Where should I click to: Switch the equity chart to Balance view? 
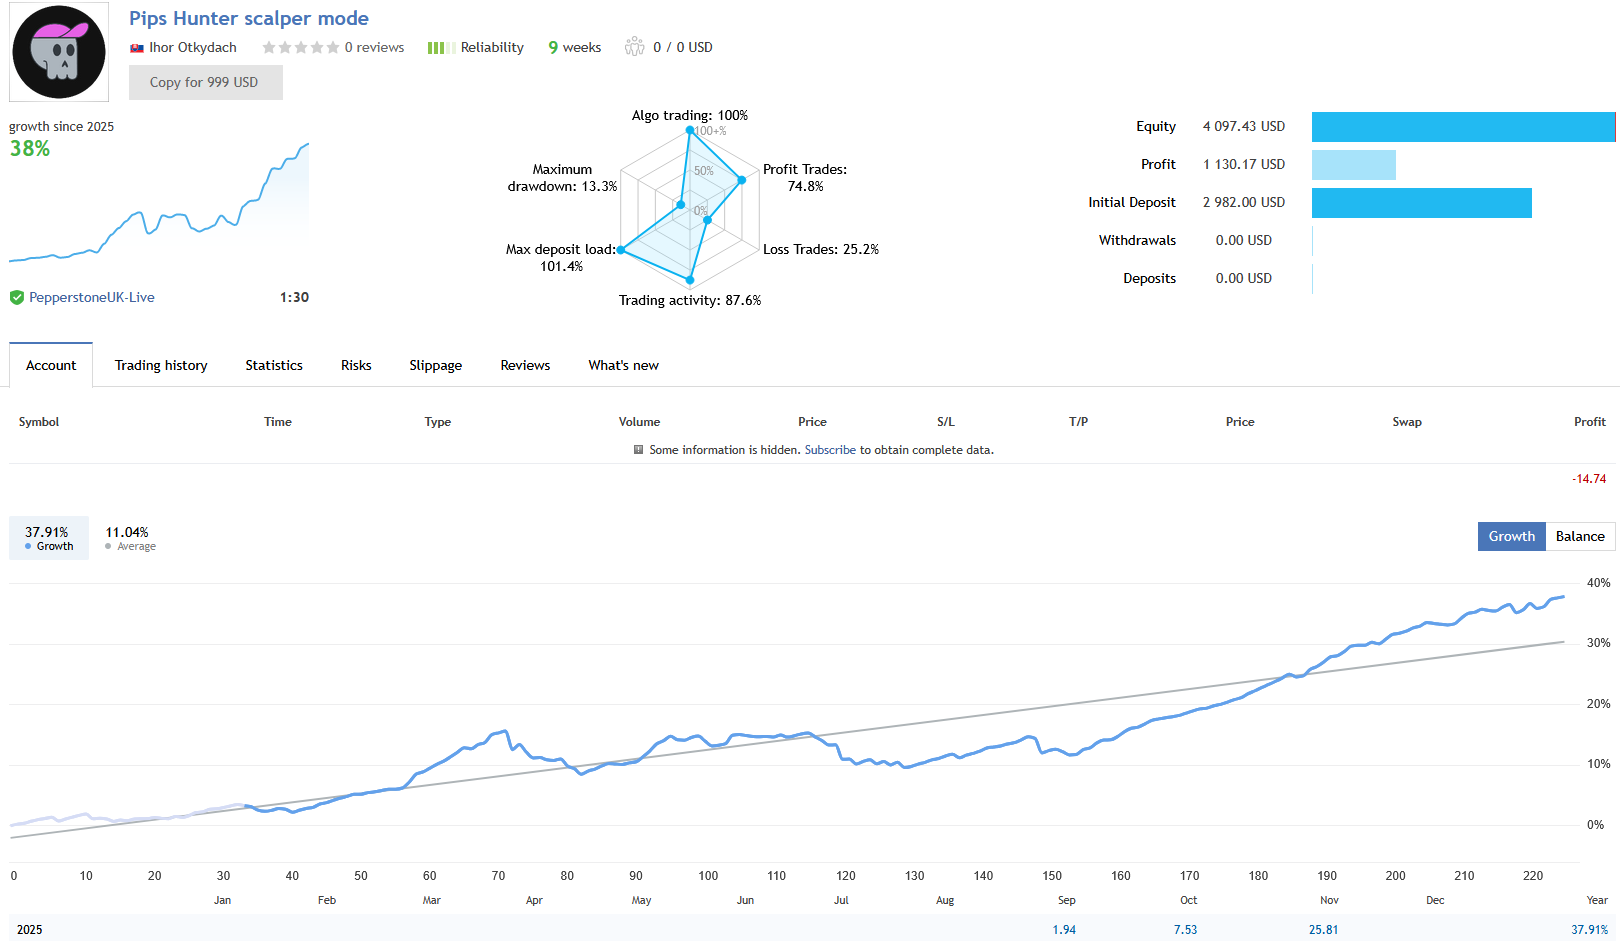1580,536
